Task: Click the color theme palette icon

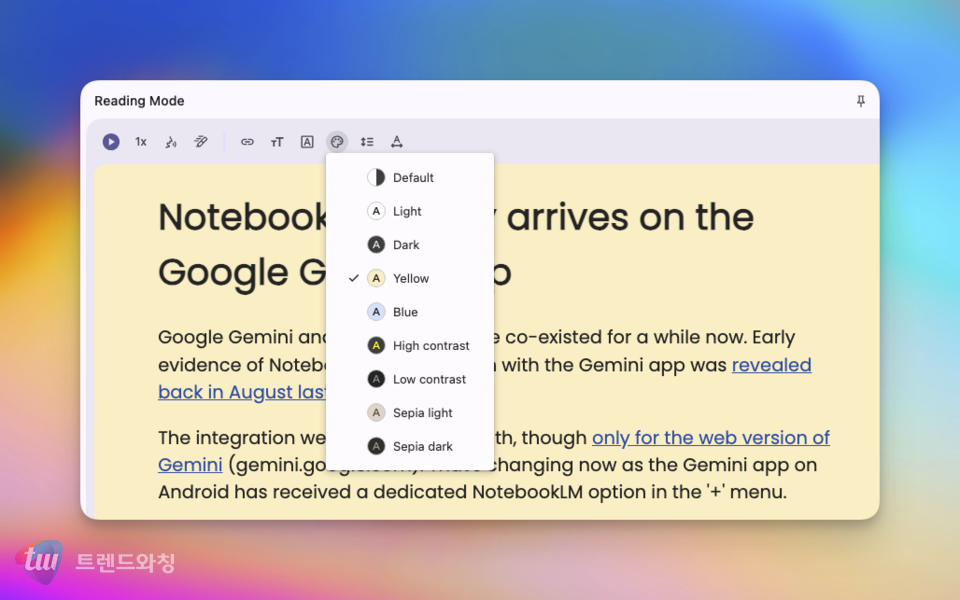Action: tap(337, 142)
